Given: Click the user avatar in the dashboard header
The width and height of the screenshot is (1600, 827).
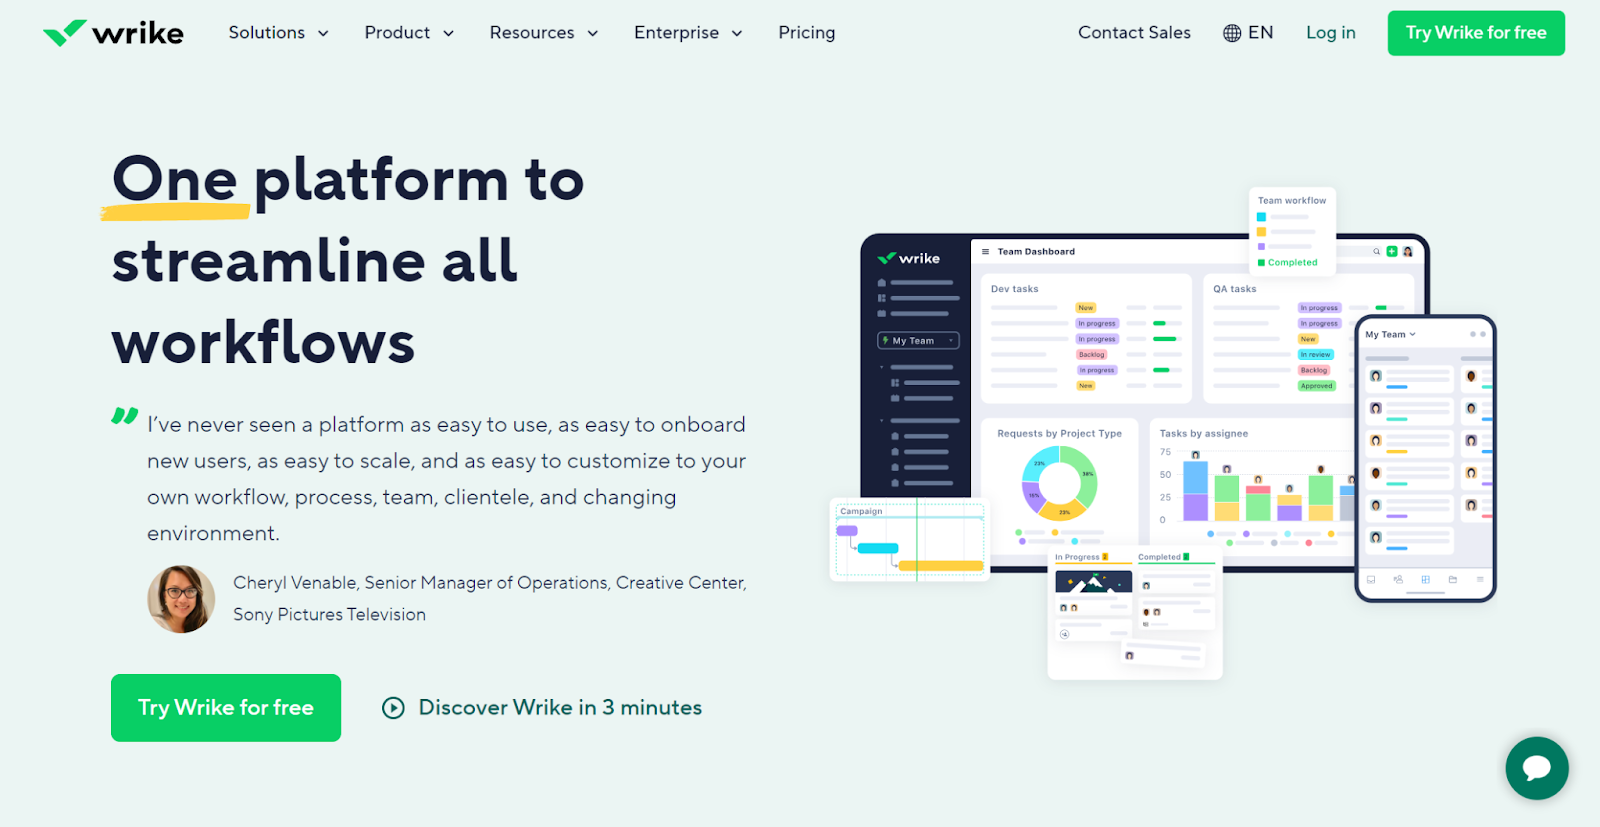Looking at the screenshot, I should 1407,252.
